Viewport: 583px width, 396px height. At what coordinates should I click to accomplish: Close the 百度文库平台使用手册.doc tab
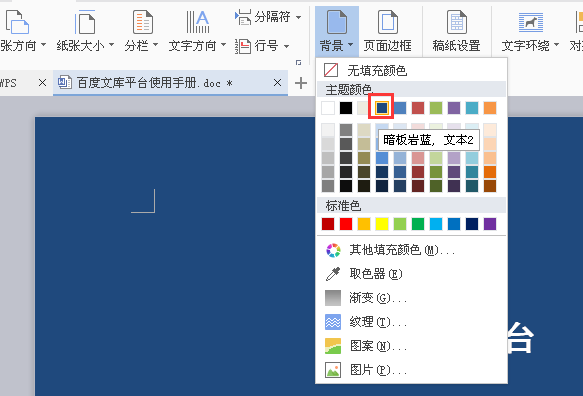277,83
